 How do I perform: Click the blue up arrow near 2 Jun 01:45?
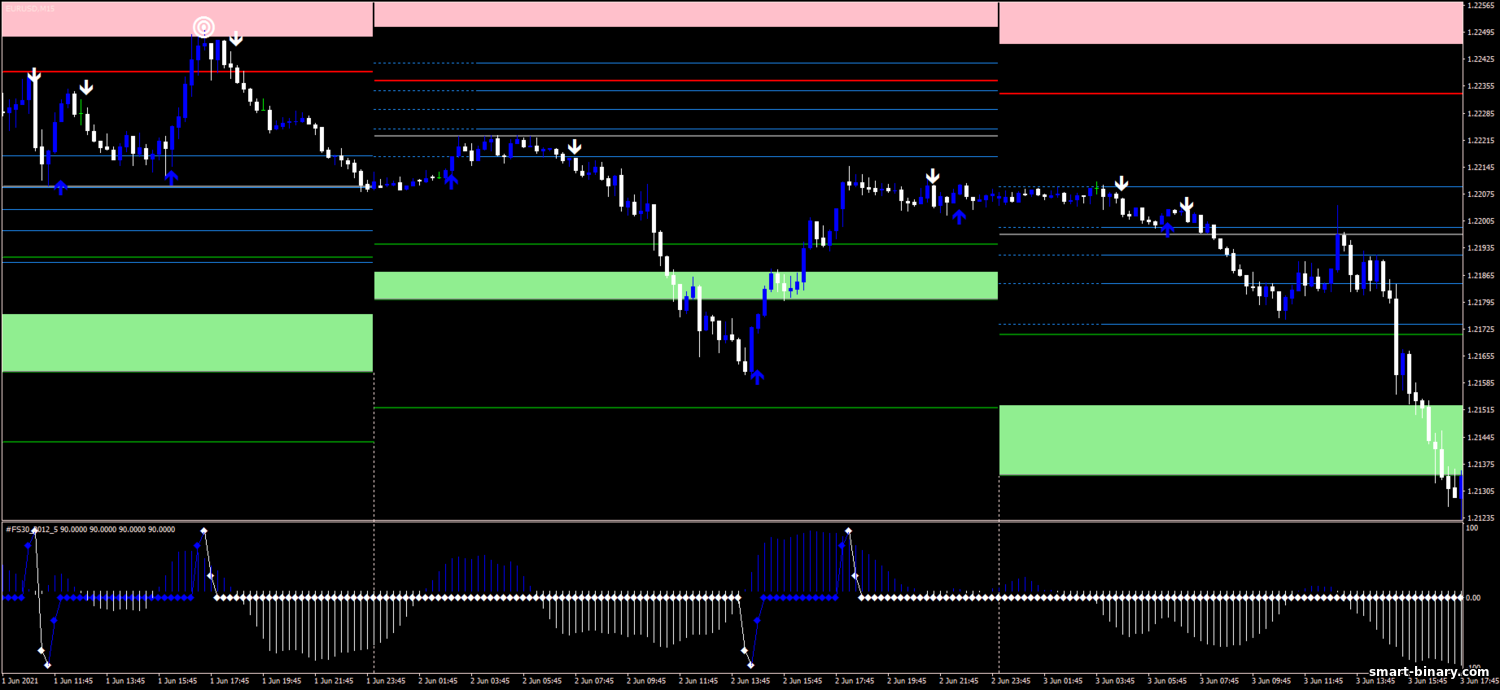pos(451,181)
